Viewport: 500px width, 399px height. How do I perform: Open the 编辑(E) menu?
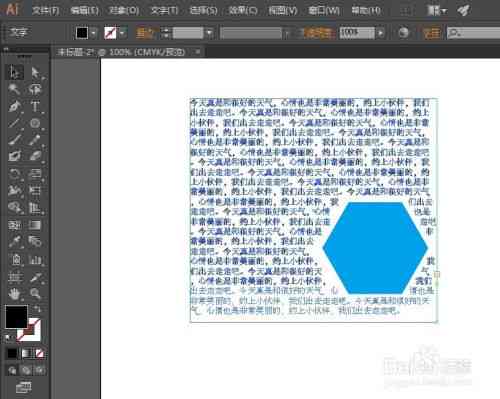click(84, 11)
